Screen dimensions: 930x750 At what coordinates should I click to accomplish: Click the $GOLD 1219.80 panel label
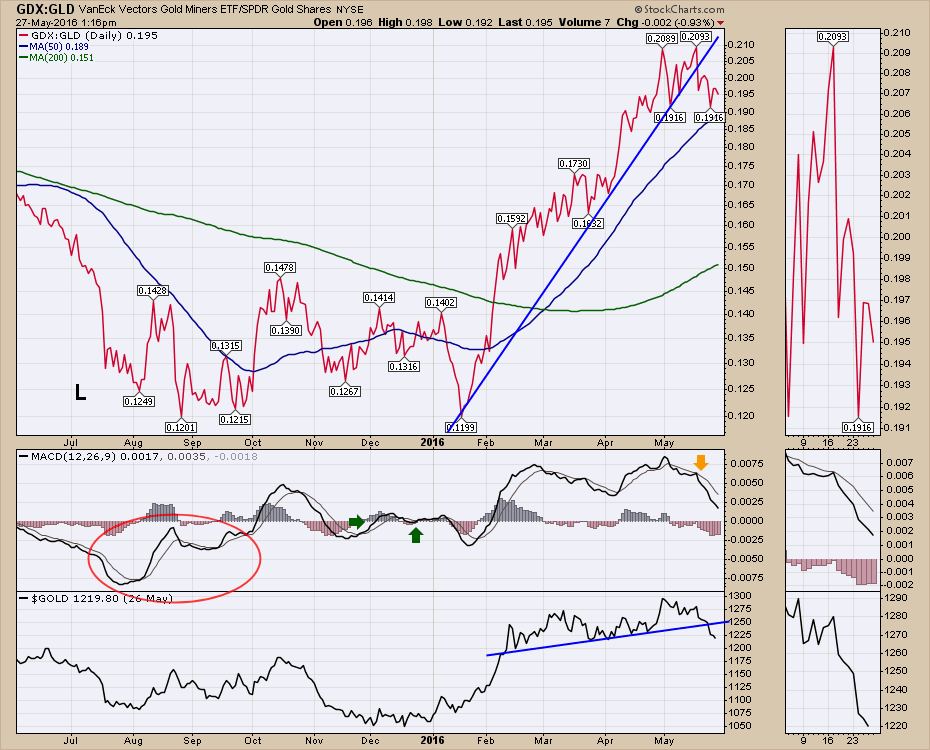pos(96,598)
